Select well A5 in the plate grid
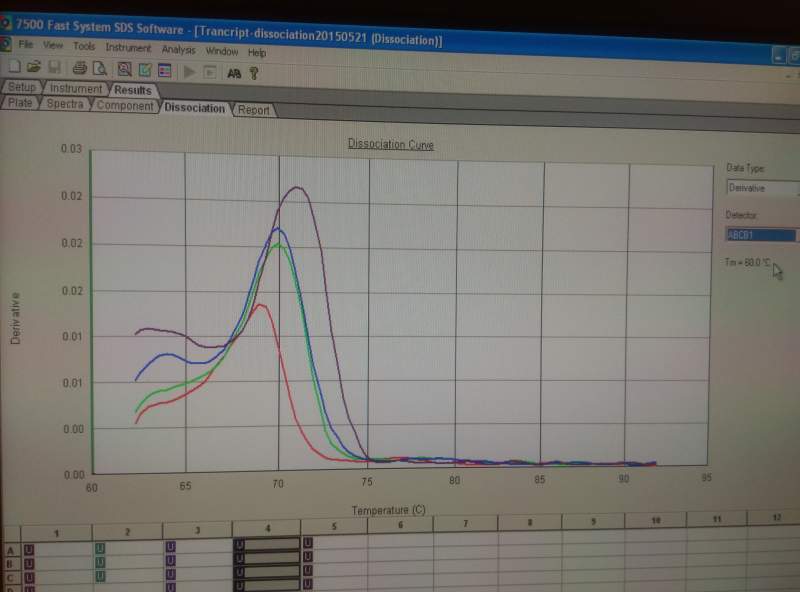This screenshot has width=800, height=592. tap(335, 543)
